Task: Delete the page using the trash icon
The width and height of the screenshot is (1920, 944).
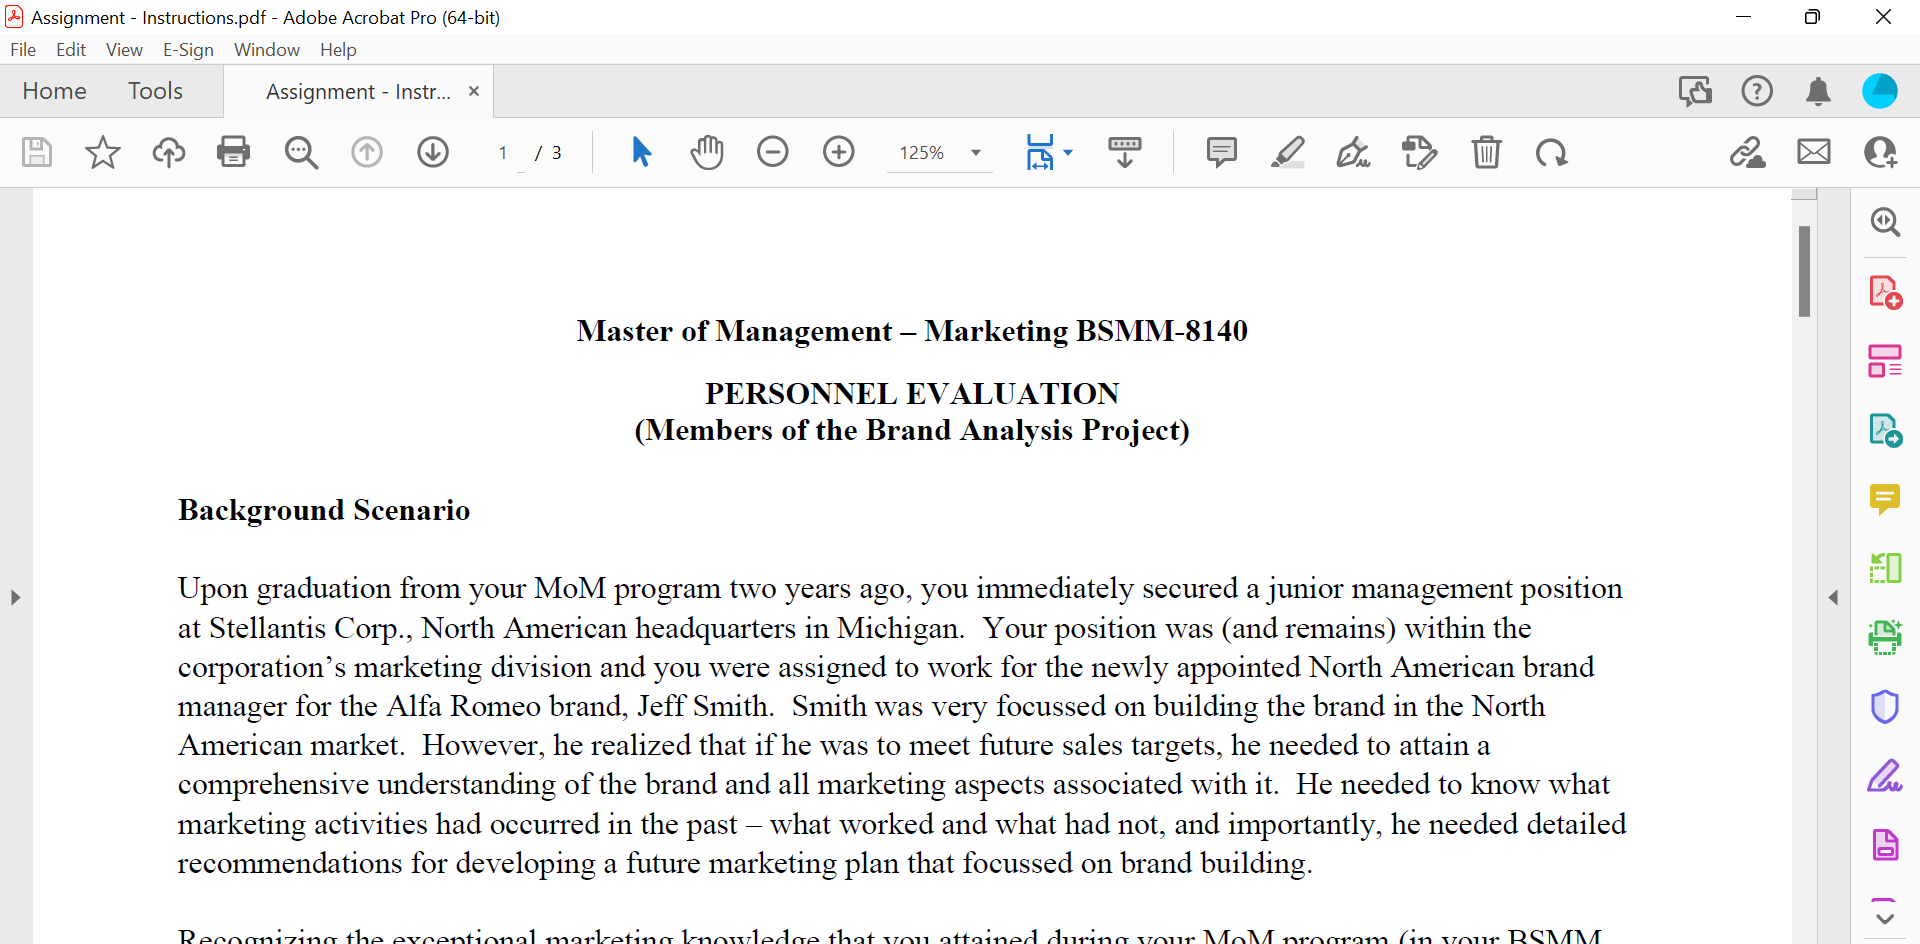Action: pyautogui.click(x=1486, y=152)
